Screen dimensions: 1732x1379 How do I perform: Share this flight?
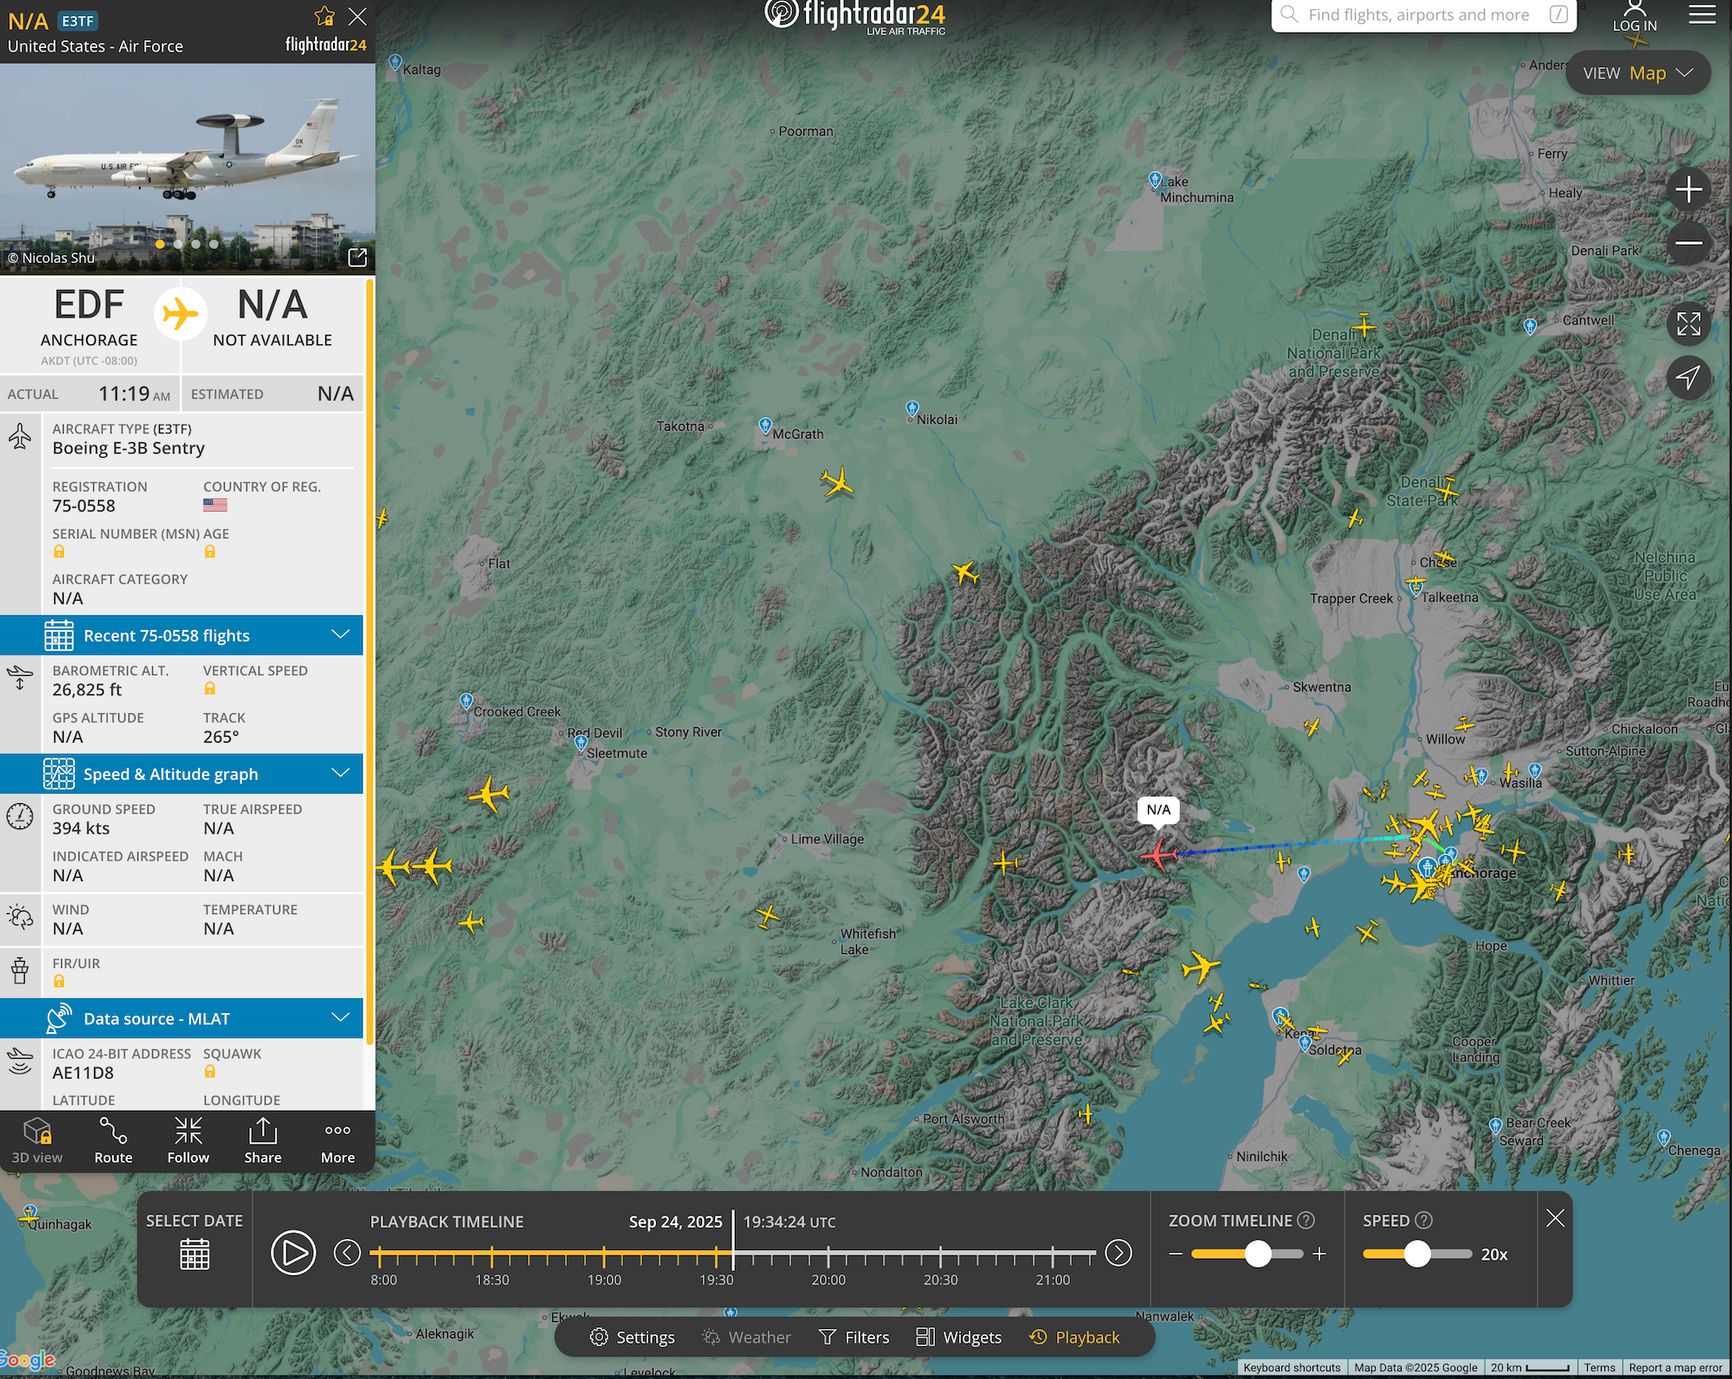(262, 1141)
